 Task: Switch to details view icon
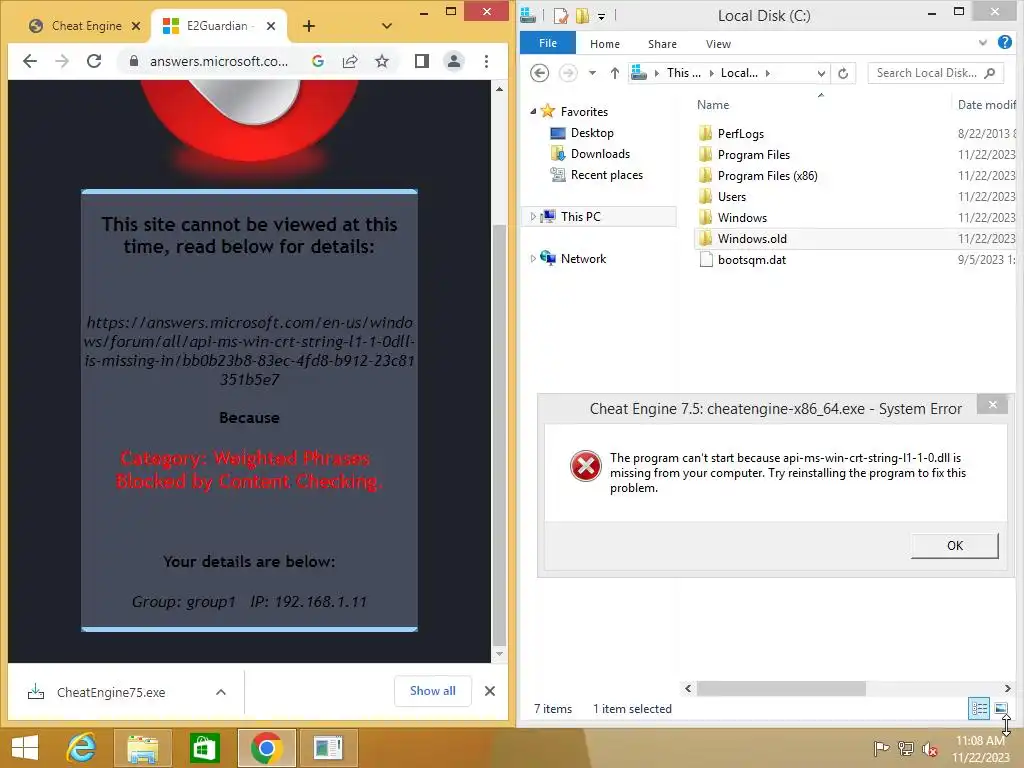click(978, 708)
